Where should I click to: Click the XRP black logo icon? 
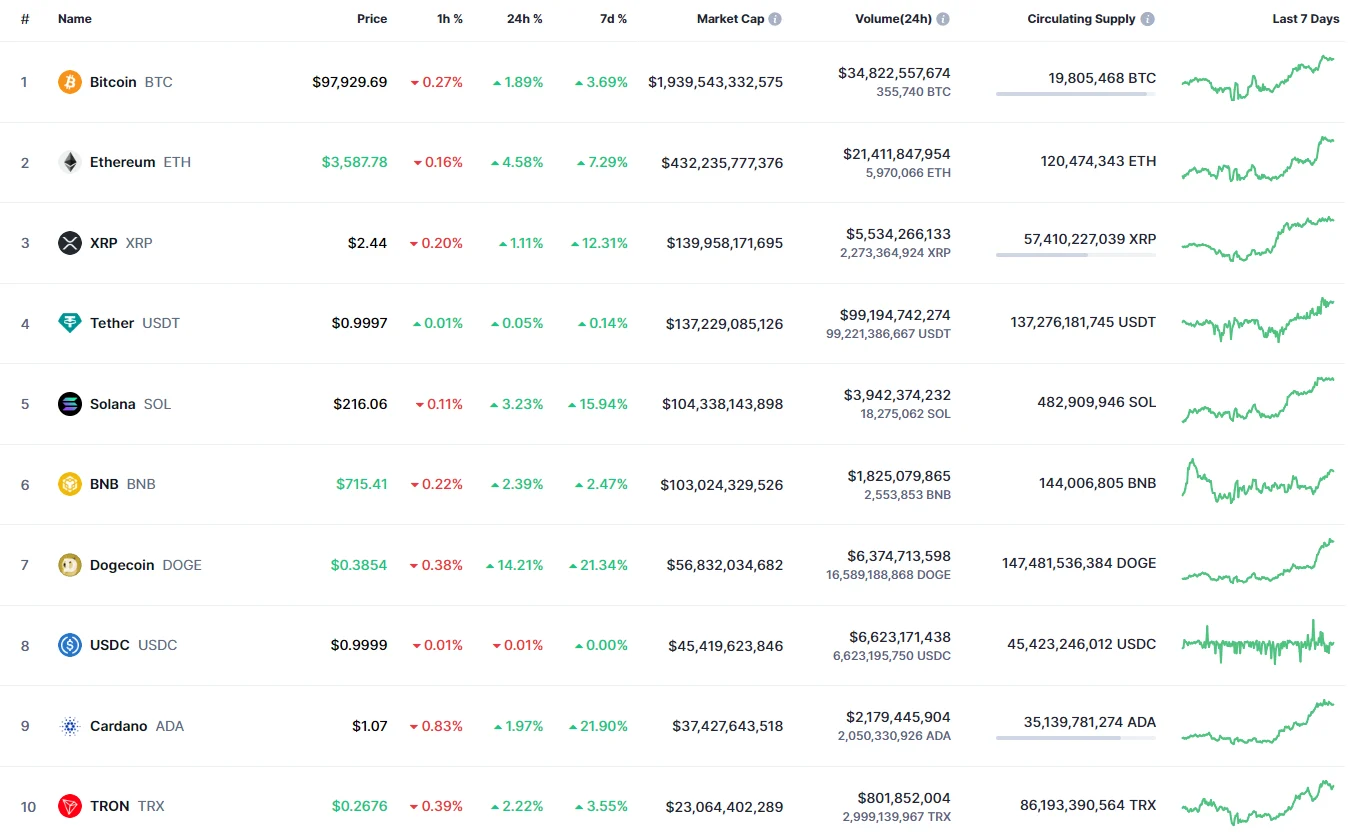click(70, 243)
